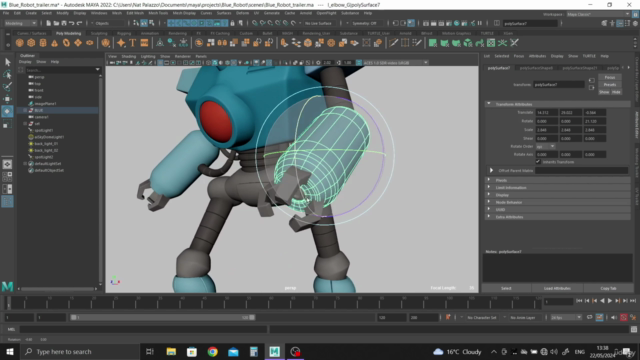640x360 pixels.
Task: Open Google Chrome from the taskbar
Action: point(212,351)
